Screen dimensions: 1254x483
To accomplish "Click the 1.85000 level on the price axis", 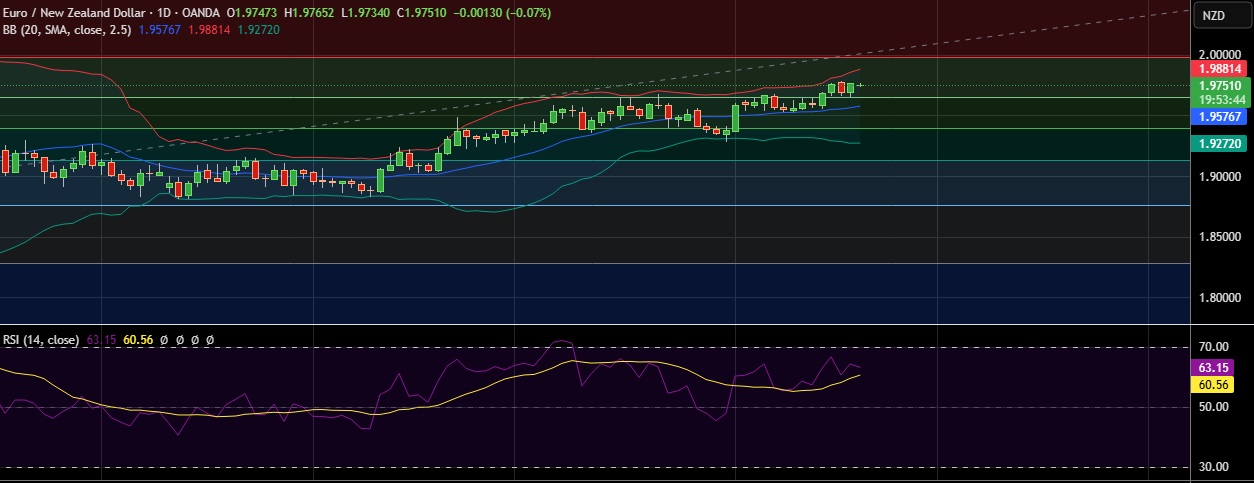I will click(x=1220, y=237).
